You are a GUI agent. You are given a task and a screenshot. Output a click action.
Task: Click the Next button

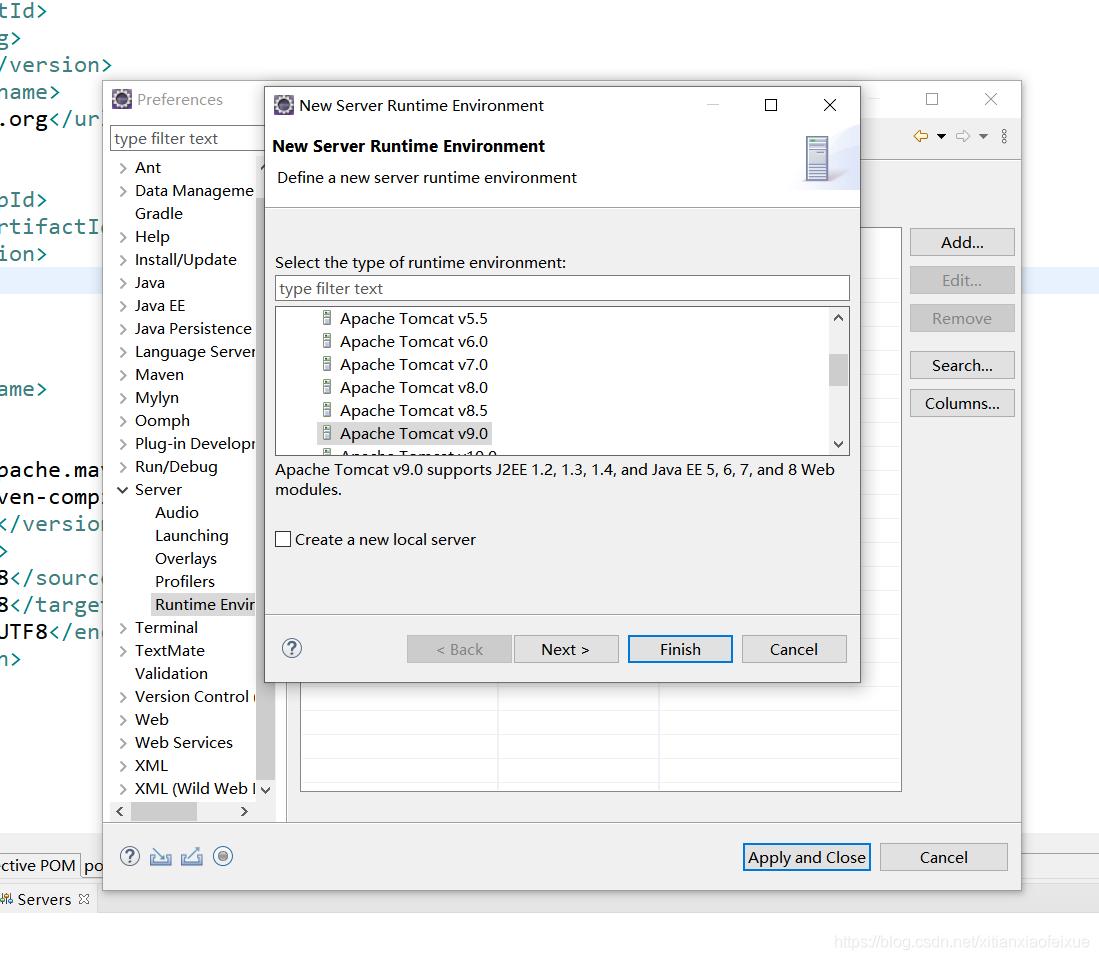566,649
